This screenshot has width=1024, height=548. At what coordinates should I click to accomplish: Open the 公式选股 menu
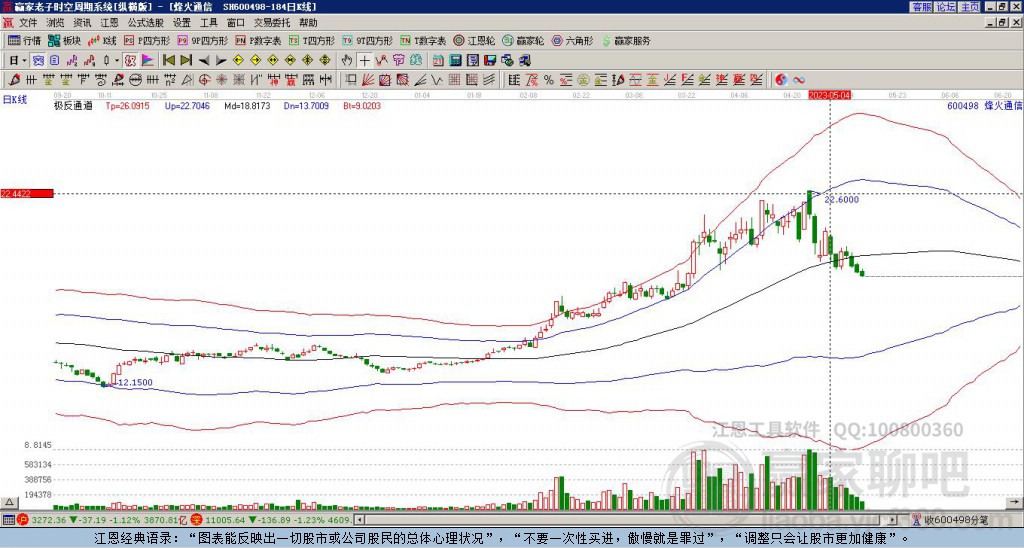click(145, 23)
